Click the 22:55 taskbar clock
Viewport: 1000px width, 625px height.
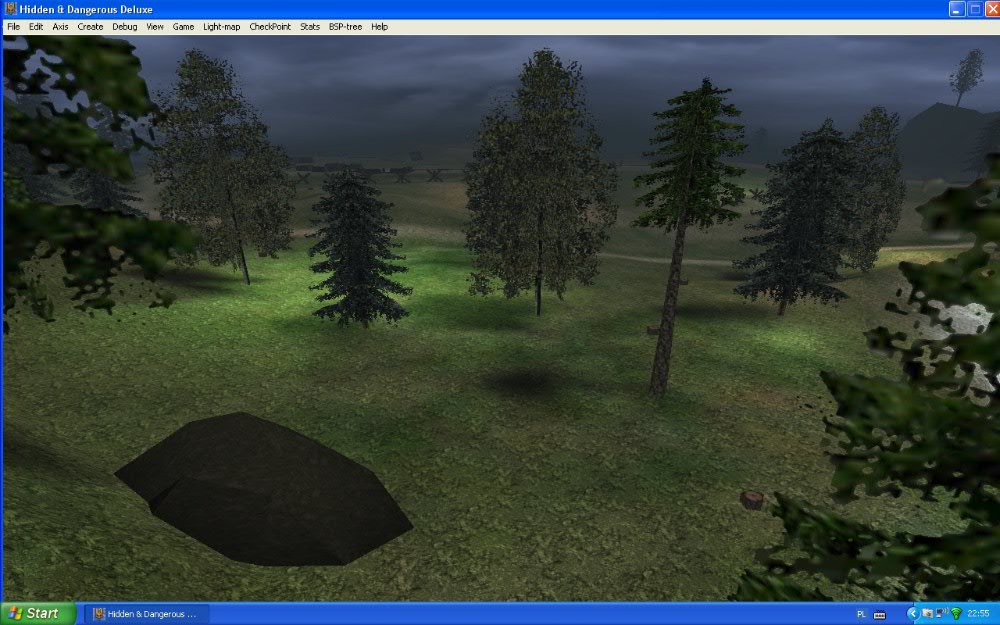978,614
